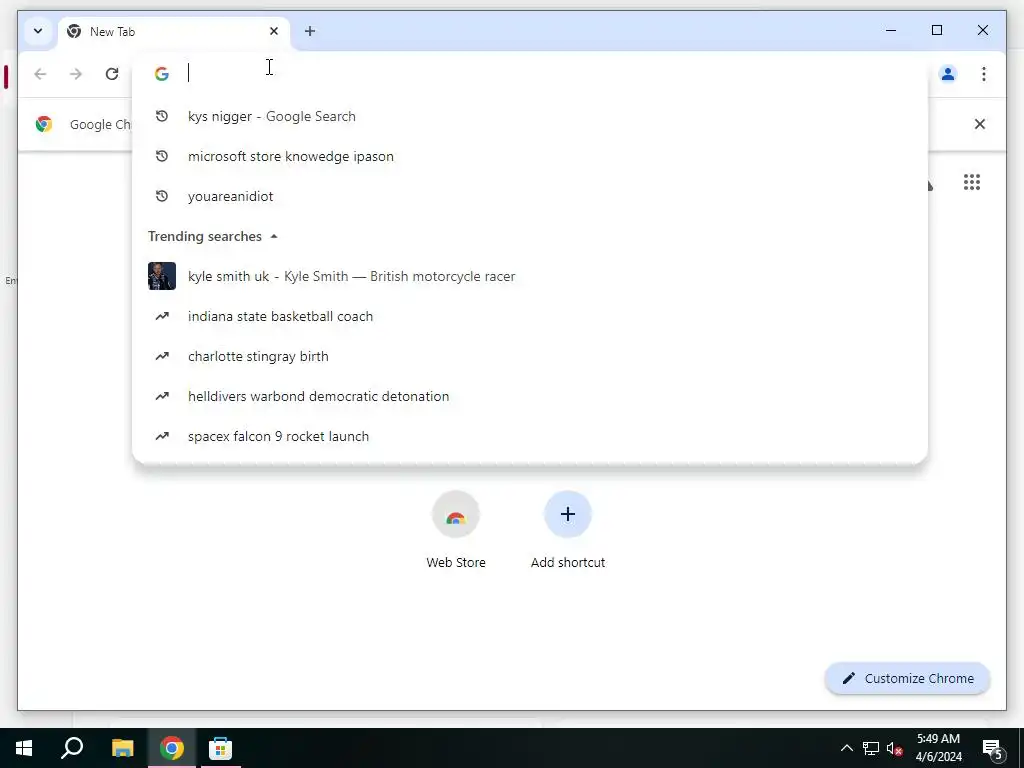Open the Web Store shortcut
The width and height of the screenshot is (1024, 768).
click(x=456, y=530)
